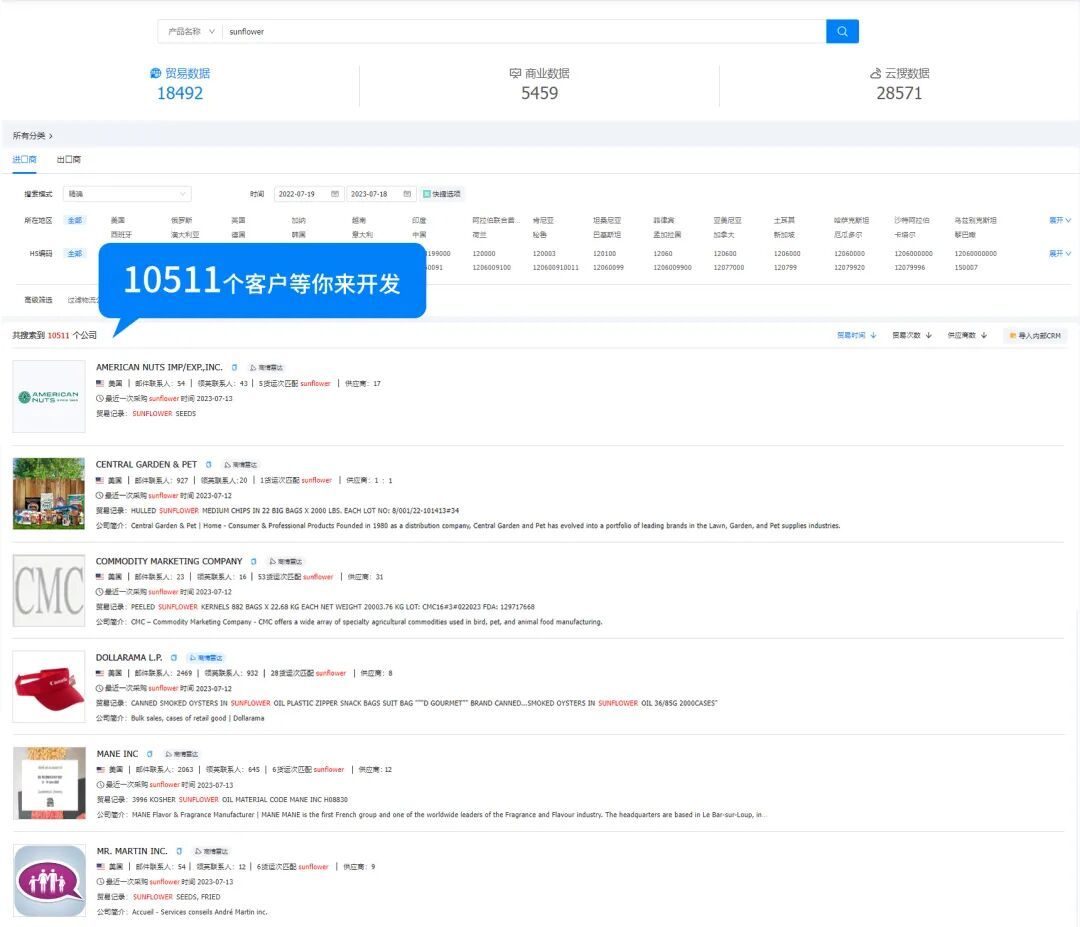The height and width of the screenshot is (927, 1080).
Task: Copy the CENTRAL GARDEN & PET name icon
Action: coord(209,464)
